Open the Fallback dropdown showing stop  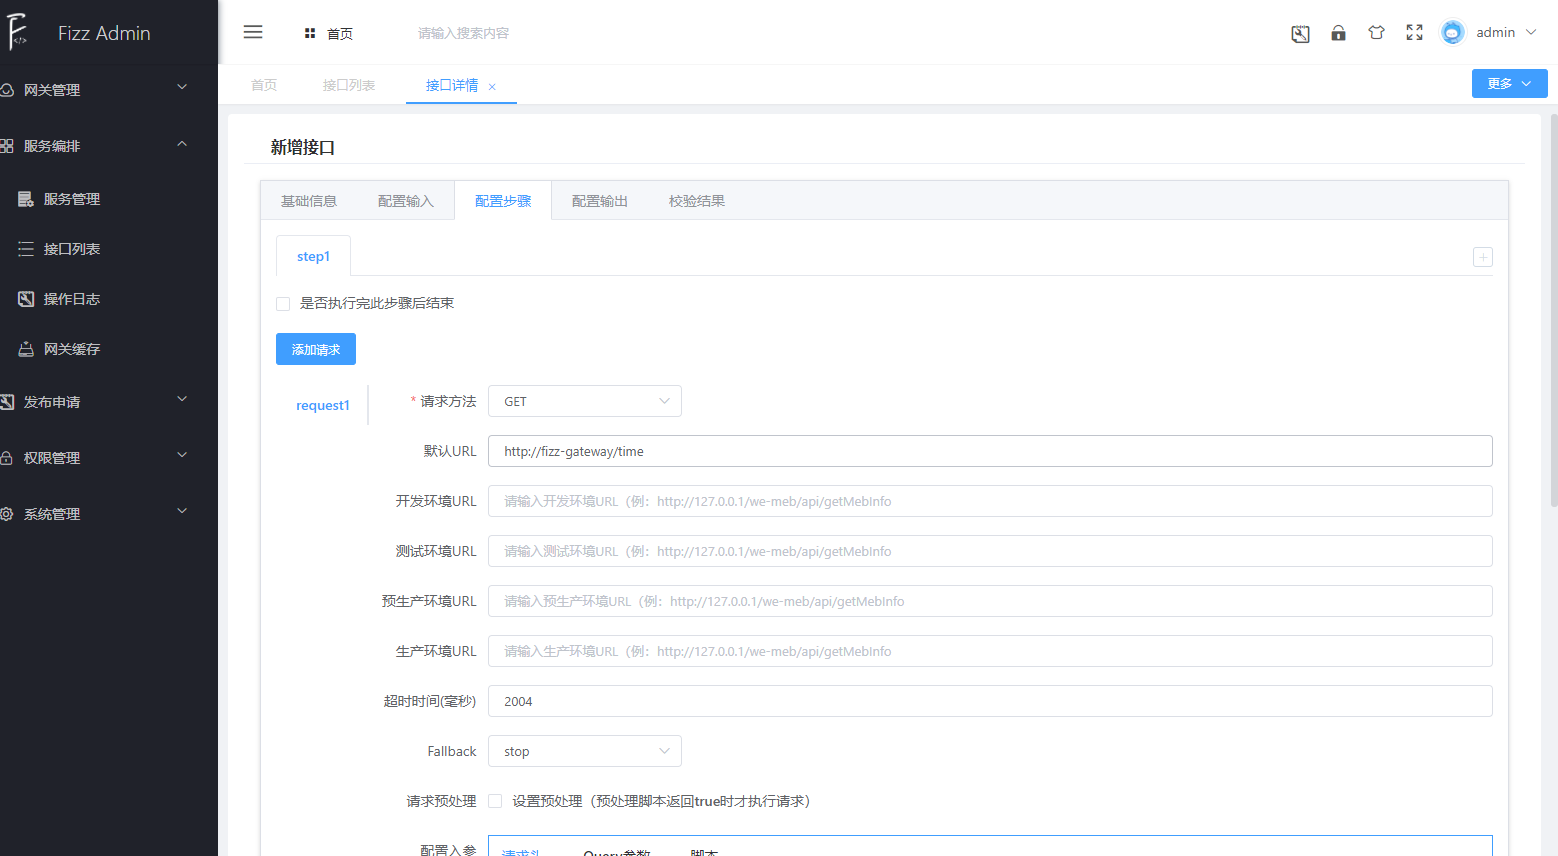[x=584, y=750]
